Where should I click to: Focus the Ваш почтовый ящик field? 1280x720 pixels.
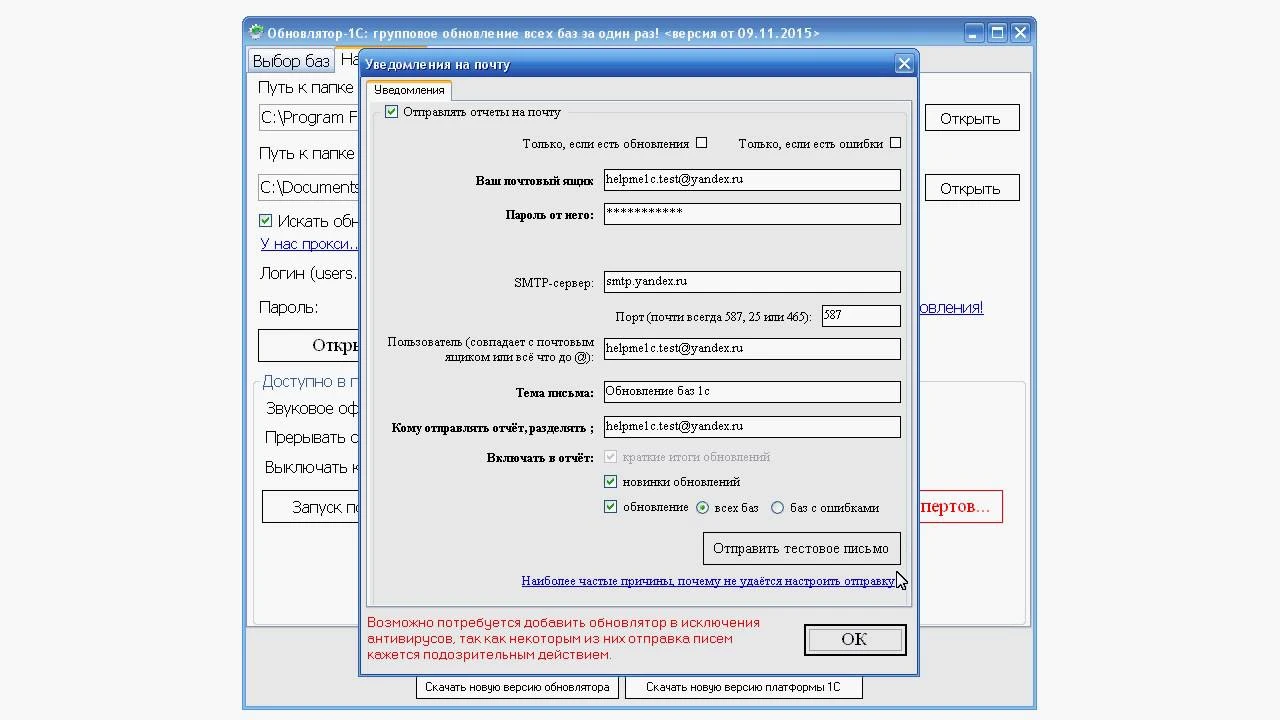(x=752, y=180)
